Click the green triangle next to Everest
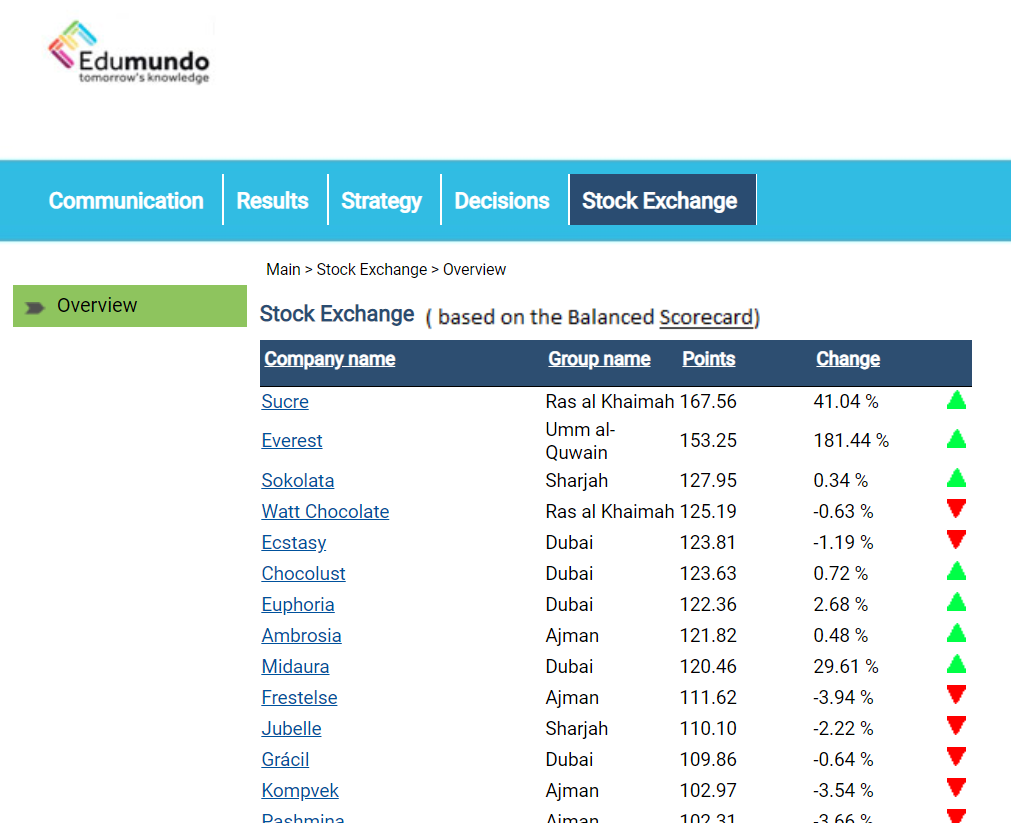 tap(956, 438)
